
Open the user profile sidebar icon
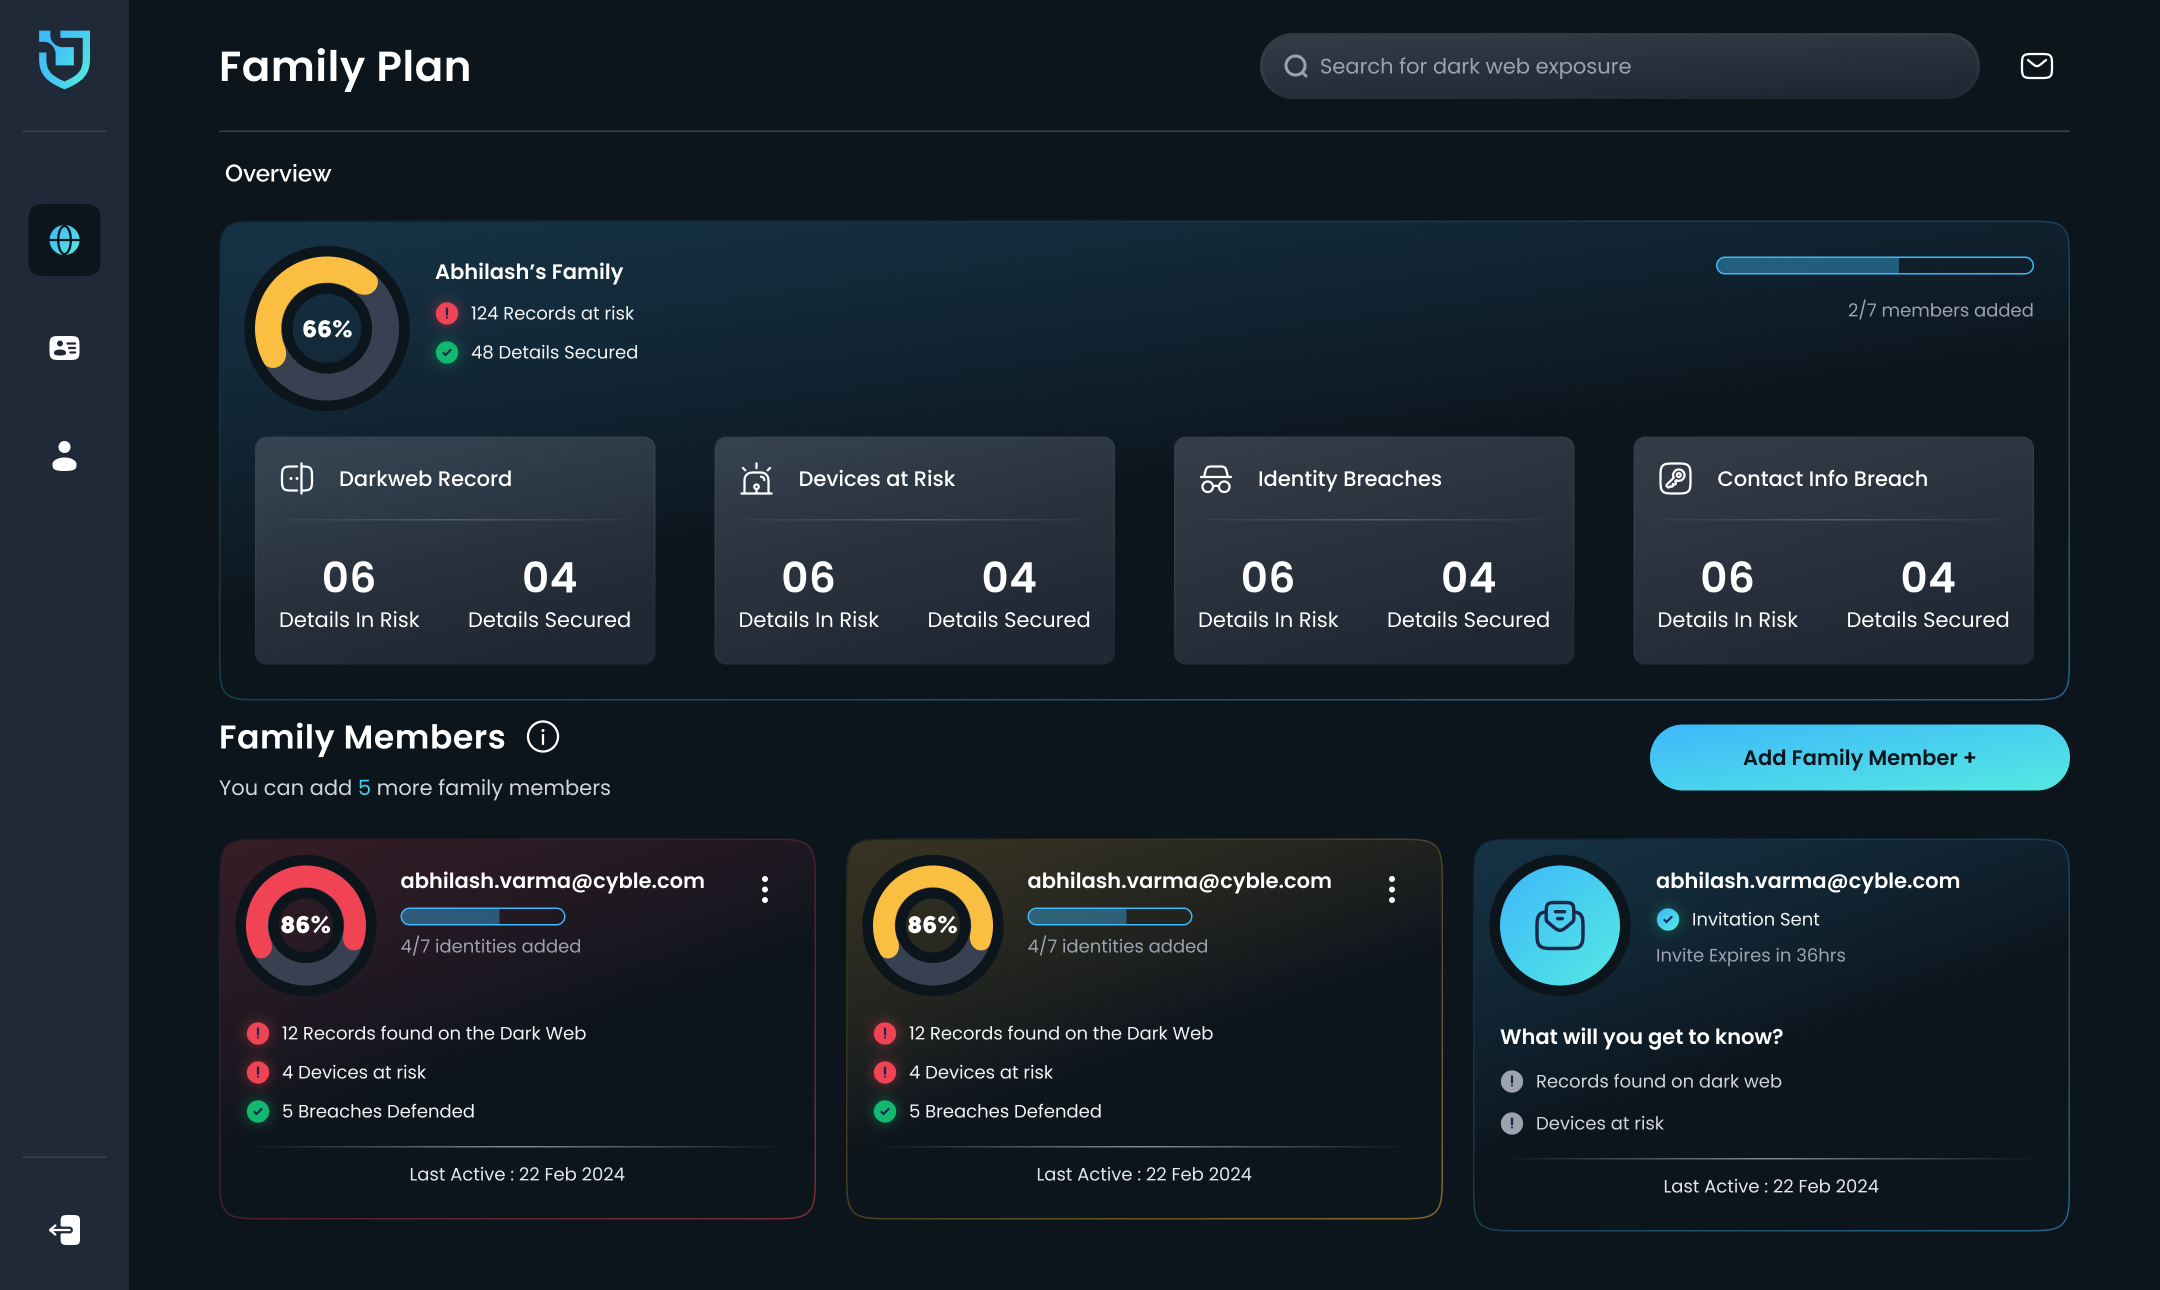tap(65, 456)
